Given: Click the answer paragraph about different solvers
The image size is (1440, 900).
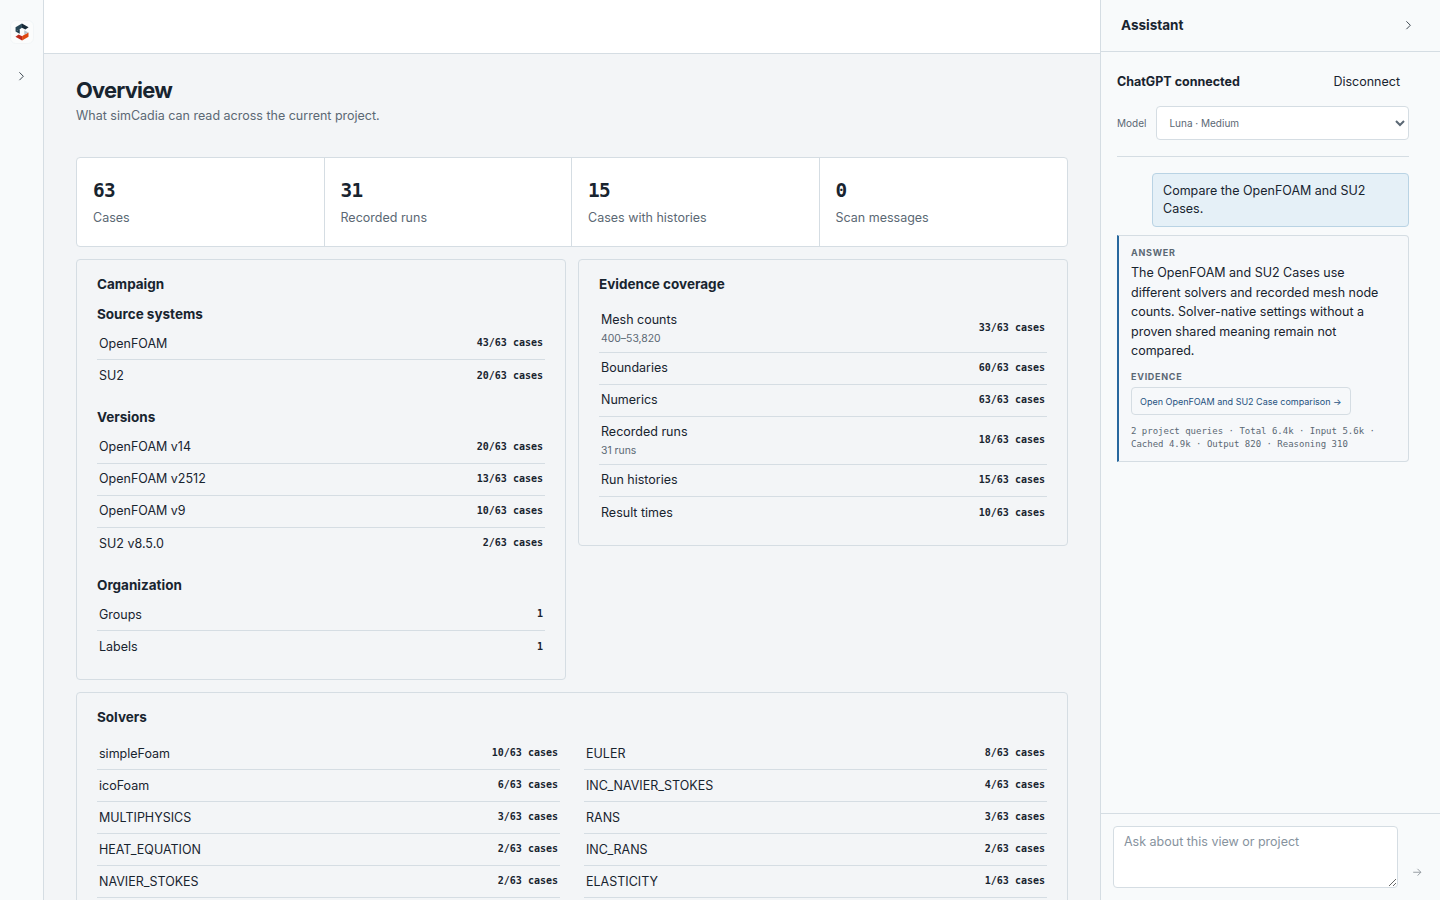Looking at the screenshot, I should (x=1255, y=311).
